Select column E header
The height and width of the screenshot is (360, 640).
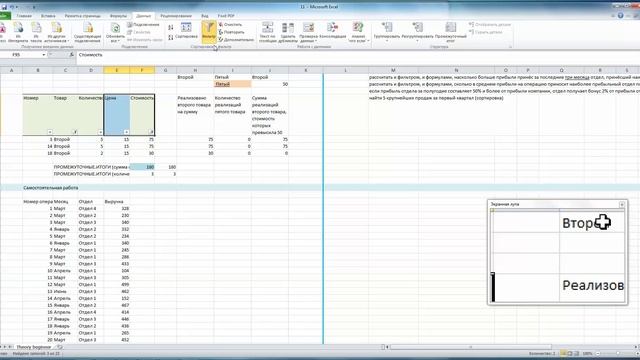click(x=116, y=70)
